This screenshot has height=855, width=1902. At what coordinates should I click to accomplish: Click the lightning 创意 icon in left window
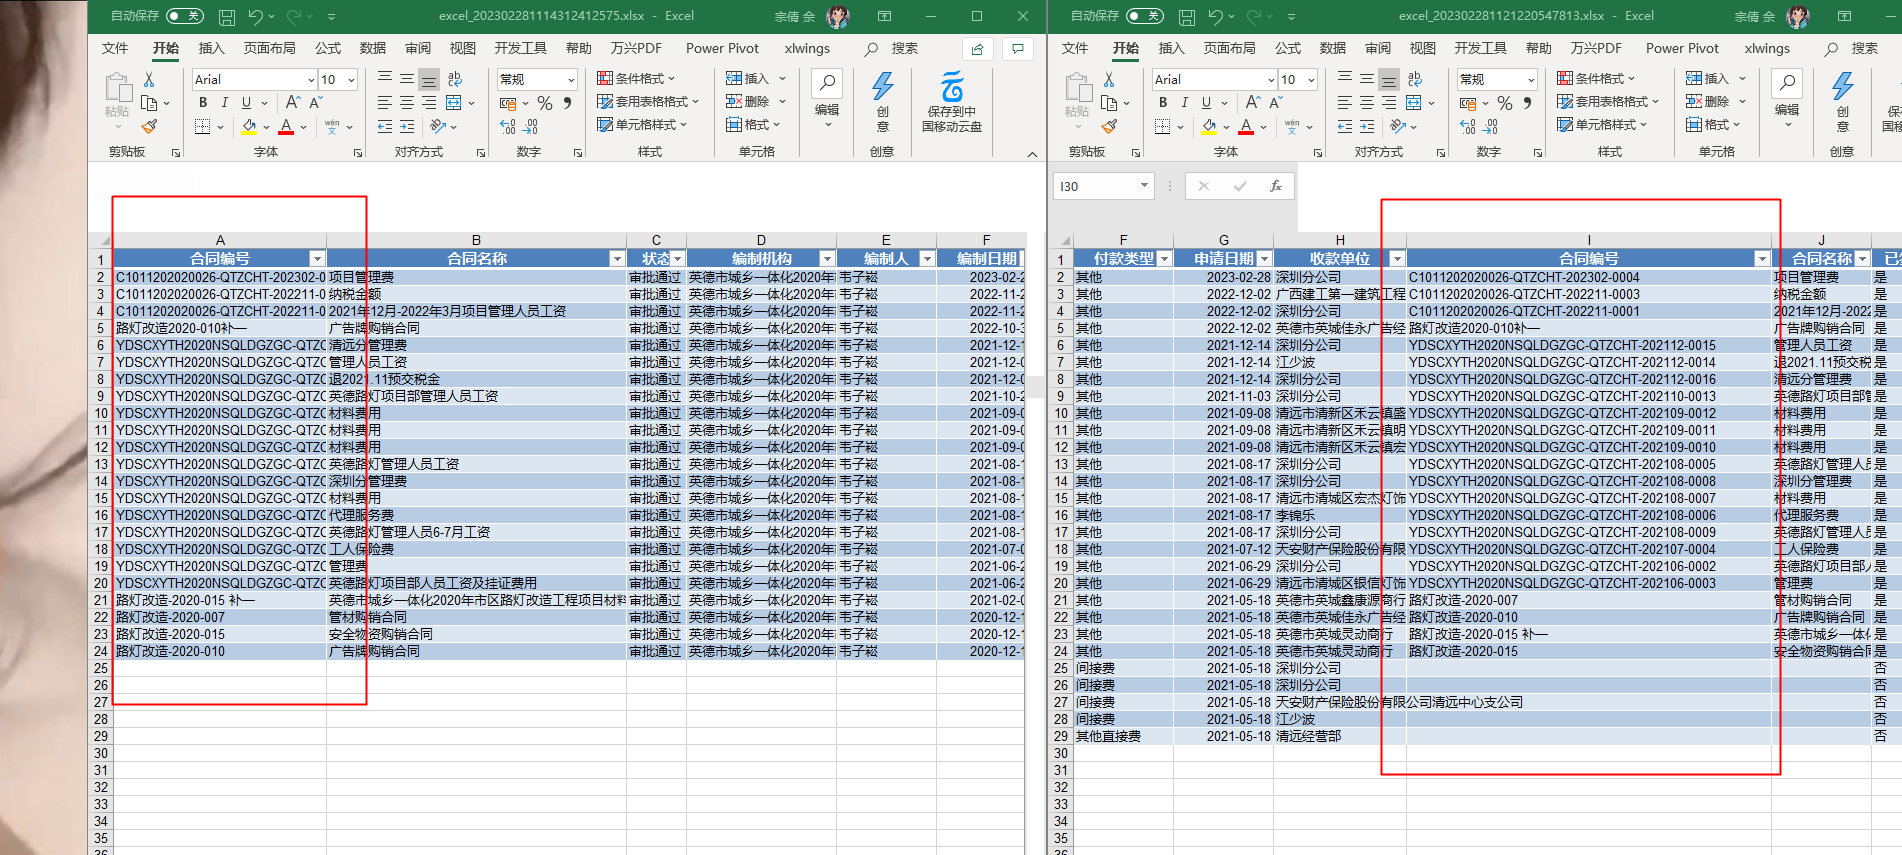tap(882, 86)
